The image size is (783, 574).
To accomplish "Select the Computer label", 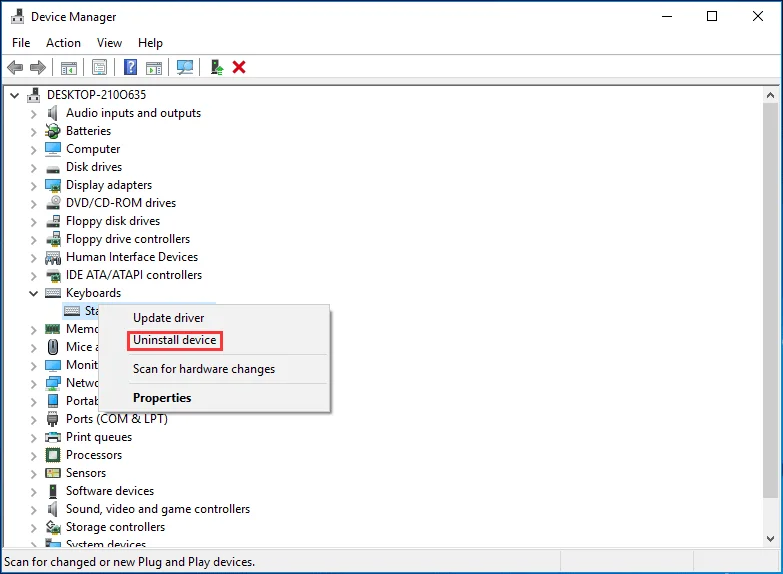I will [93, 149].
